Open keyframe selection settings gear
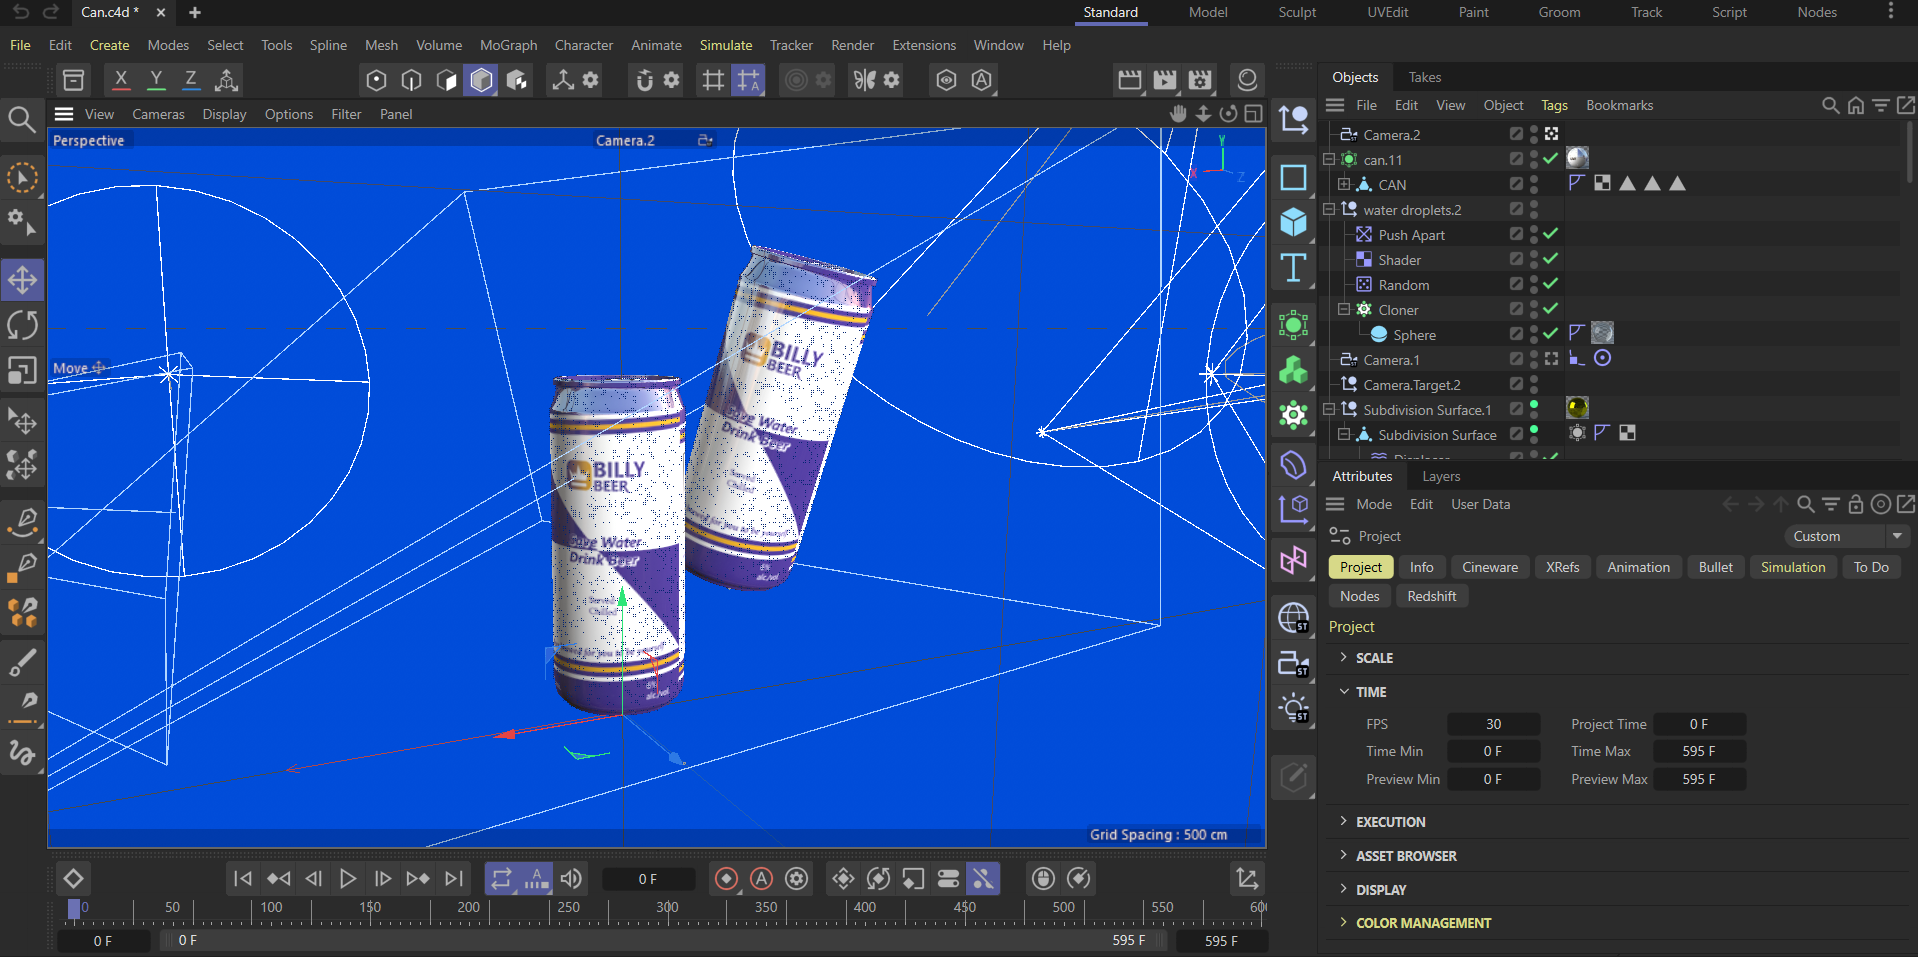 [797, 878]
